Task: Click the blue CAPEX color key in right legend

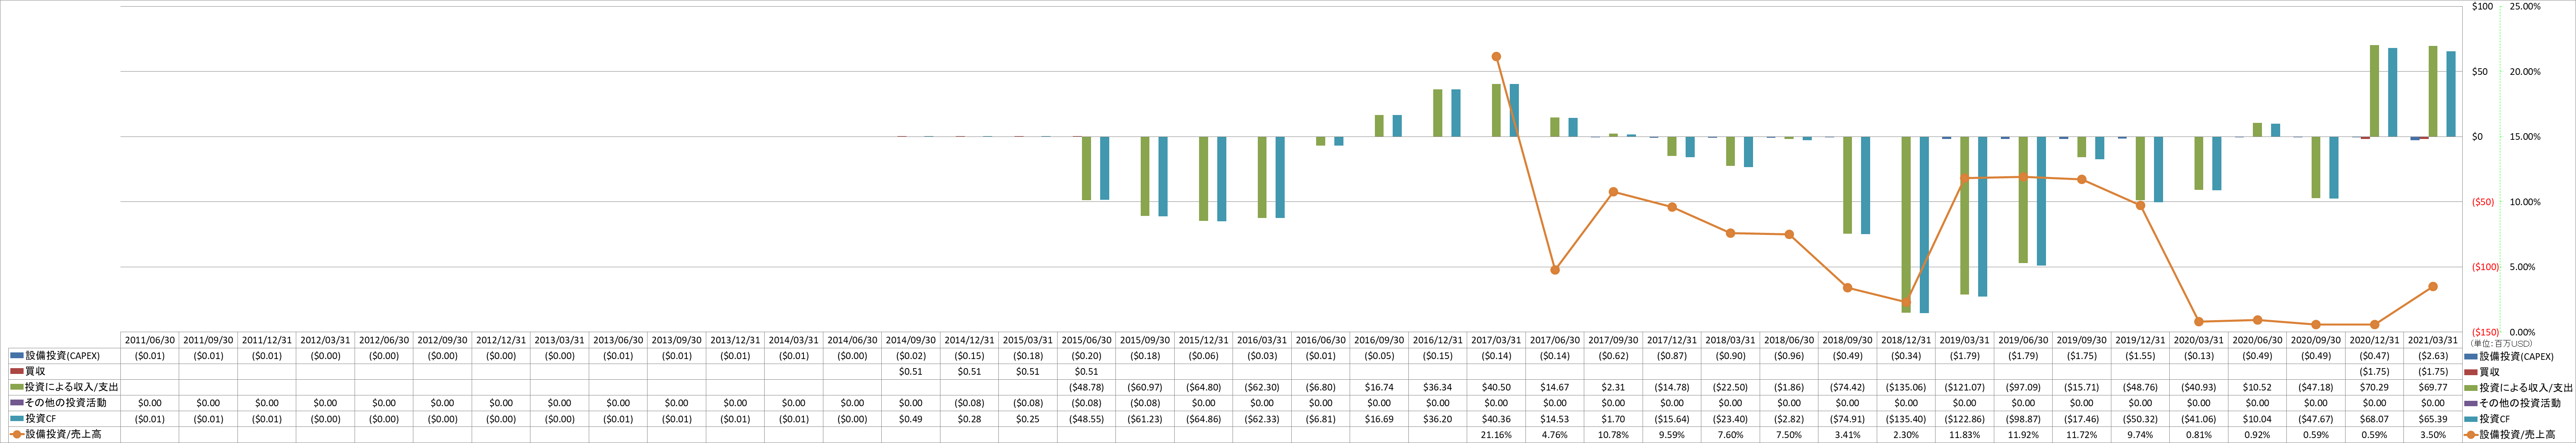Action: pyautogui.click(x=2471, y=356)
